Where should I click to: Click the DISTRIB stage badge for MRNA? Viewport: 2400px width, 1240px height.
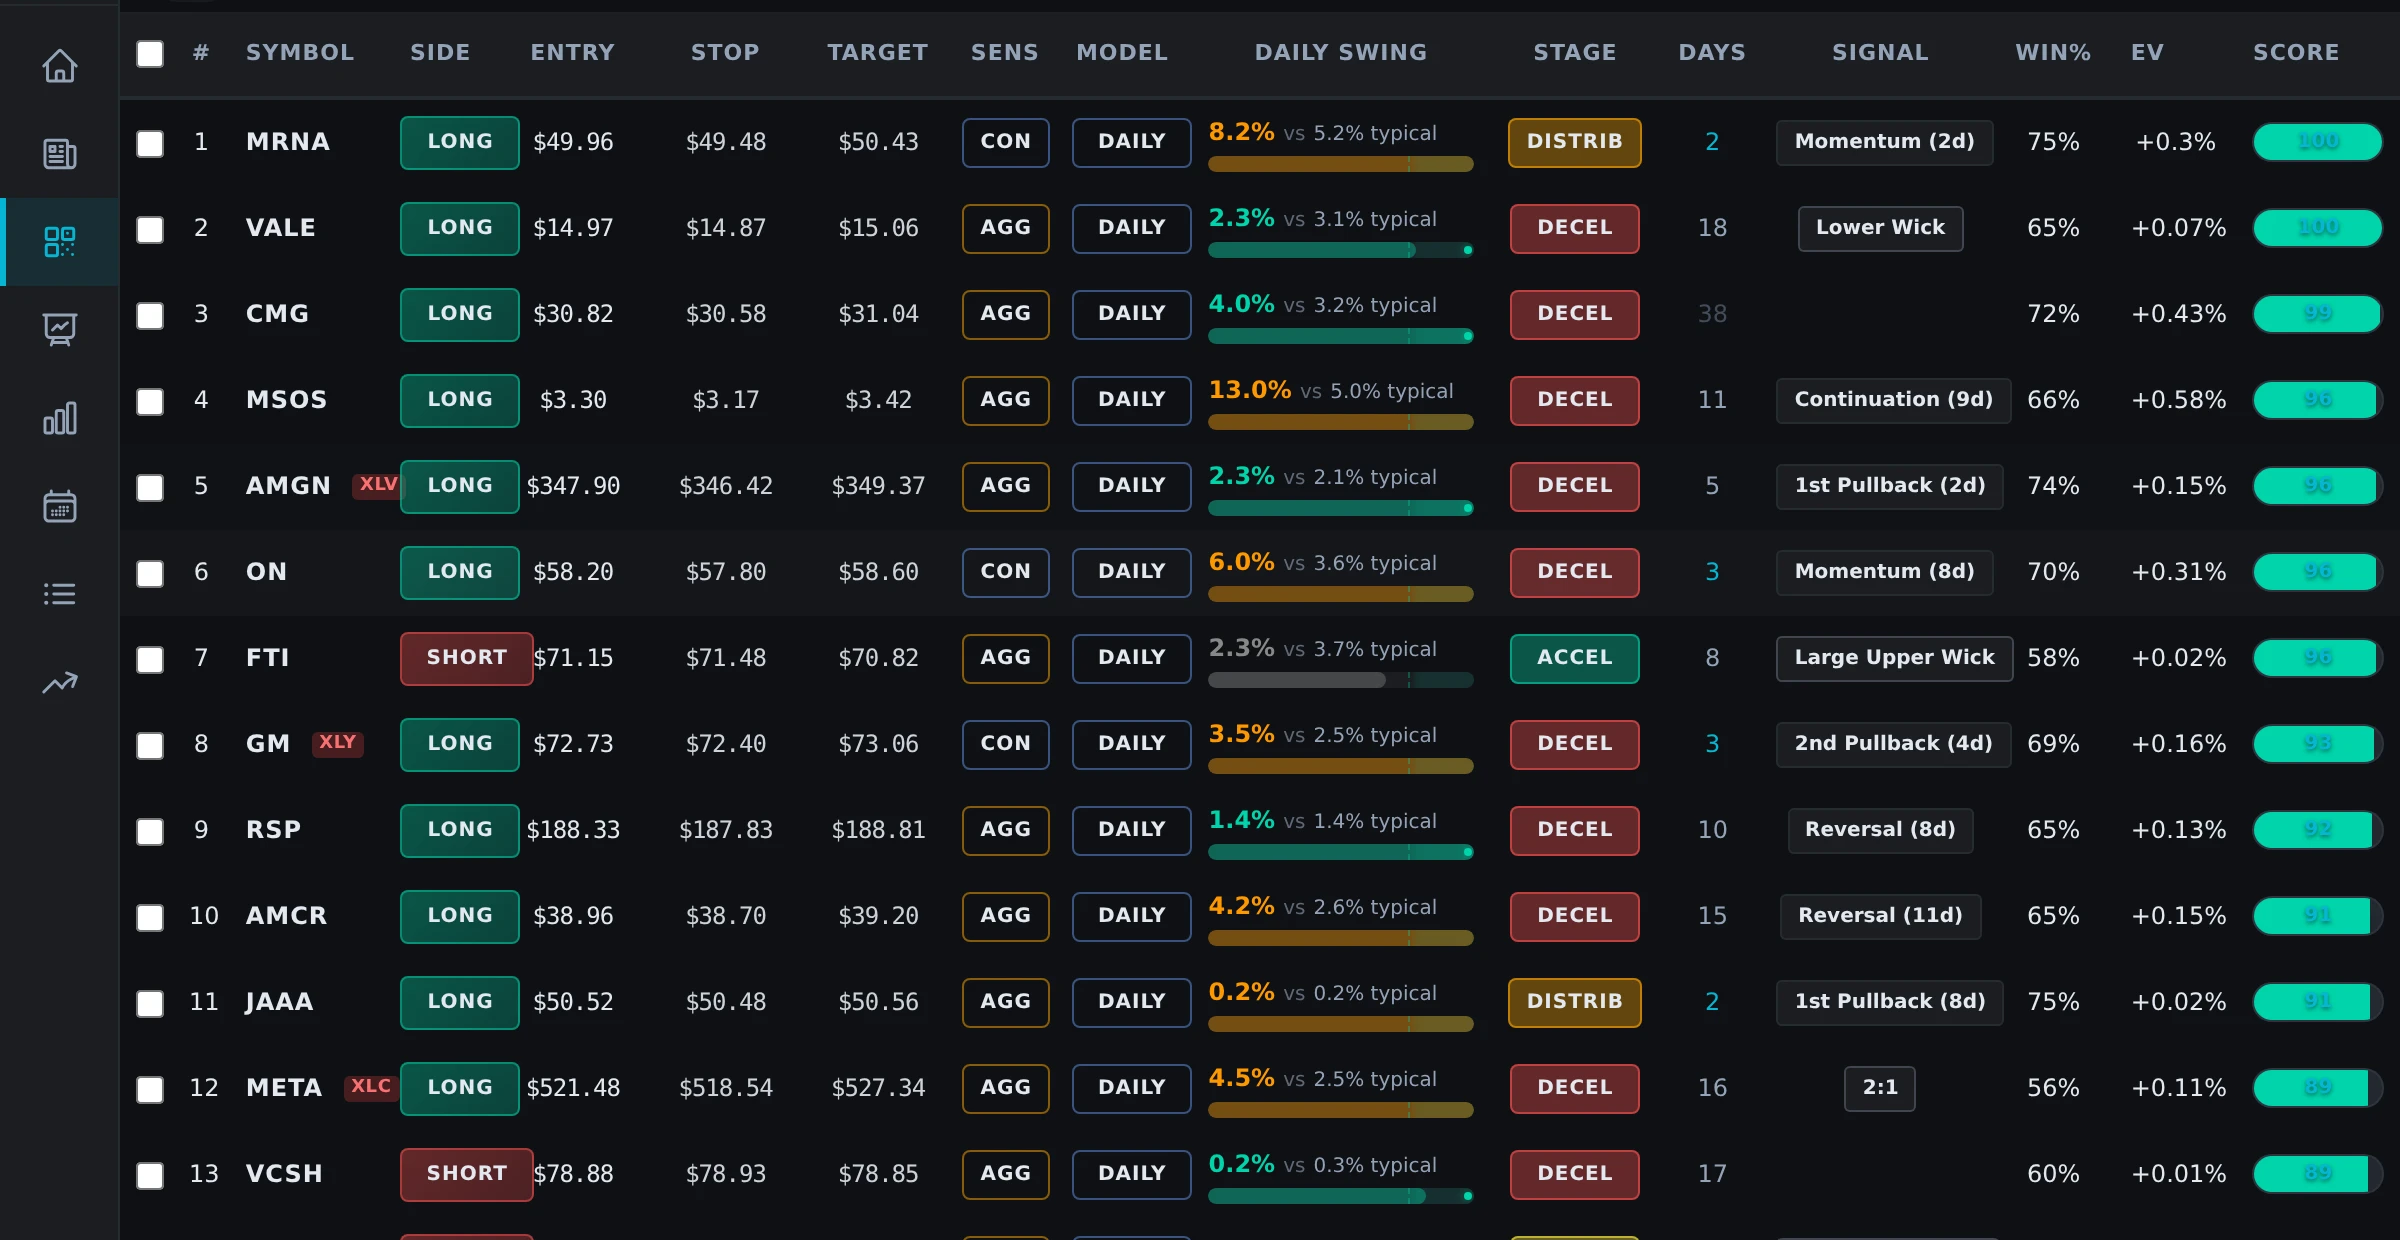1575,142
